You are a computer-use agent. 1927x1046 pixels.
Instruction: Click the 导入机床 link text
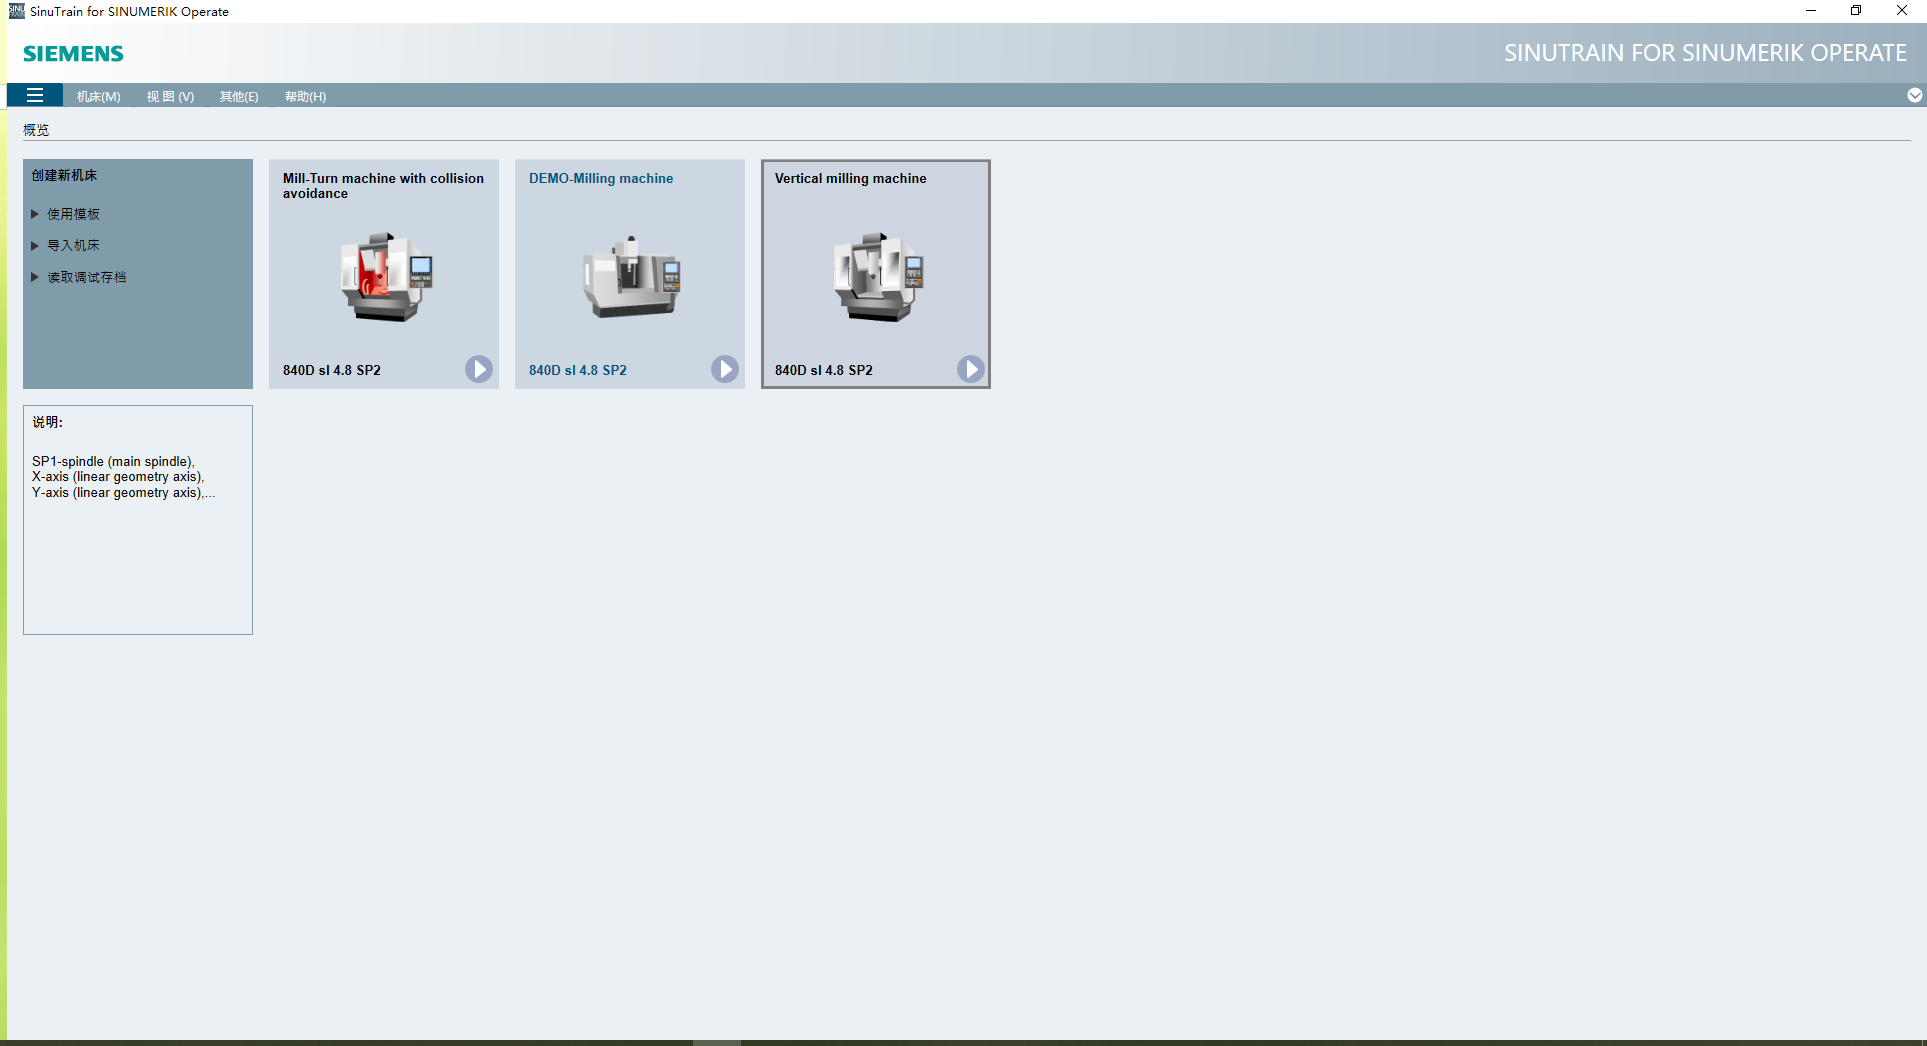tap(73, 245)
